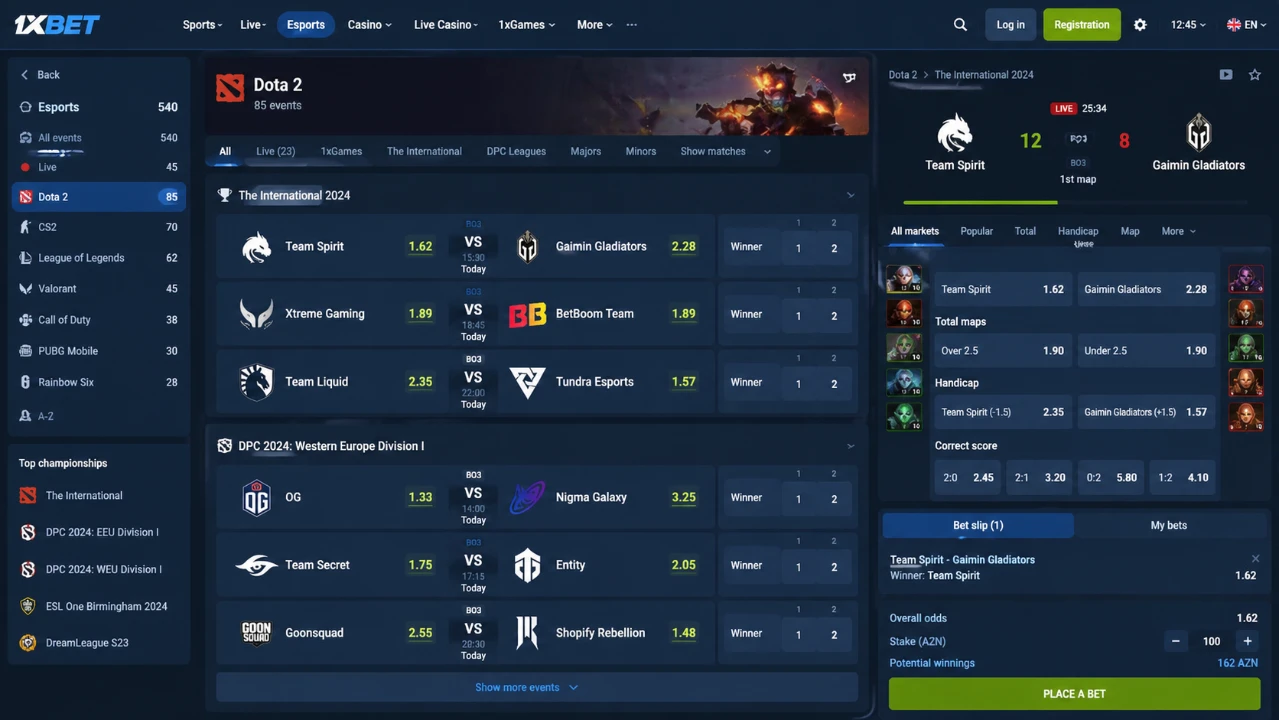Click the PUBG Mobile sidebar icon
1279x720 pixels.
(x=26, y=351)
